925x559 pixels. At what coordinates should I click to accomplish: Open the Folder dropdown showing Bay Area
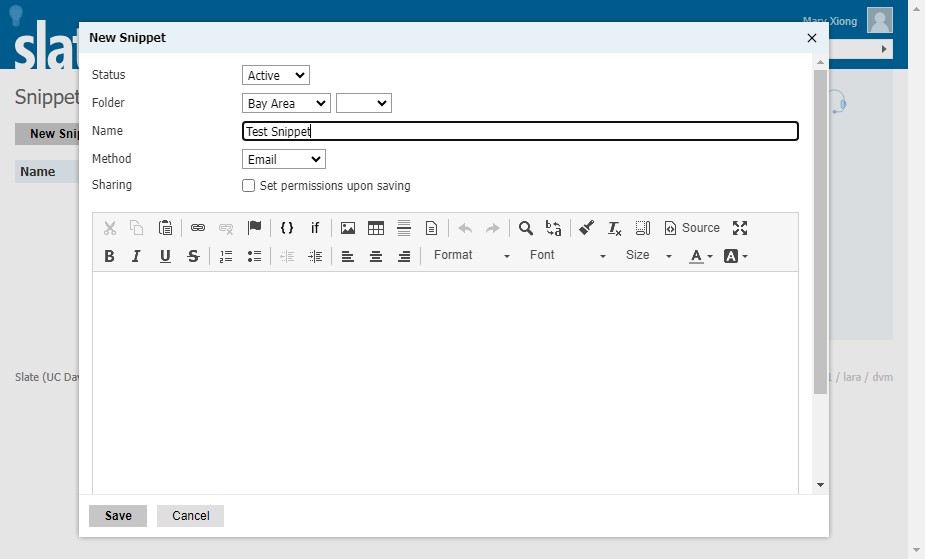[x=286, y=103]
